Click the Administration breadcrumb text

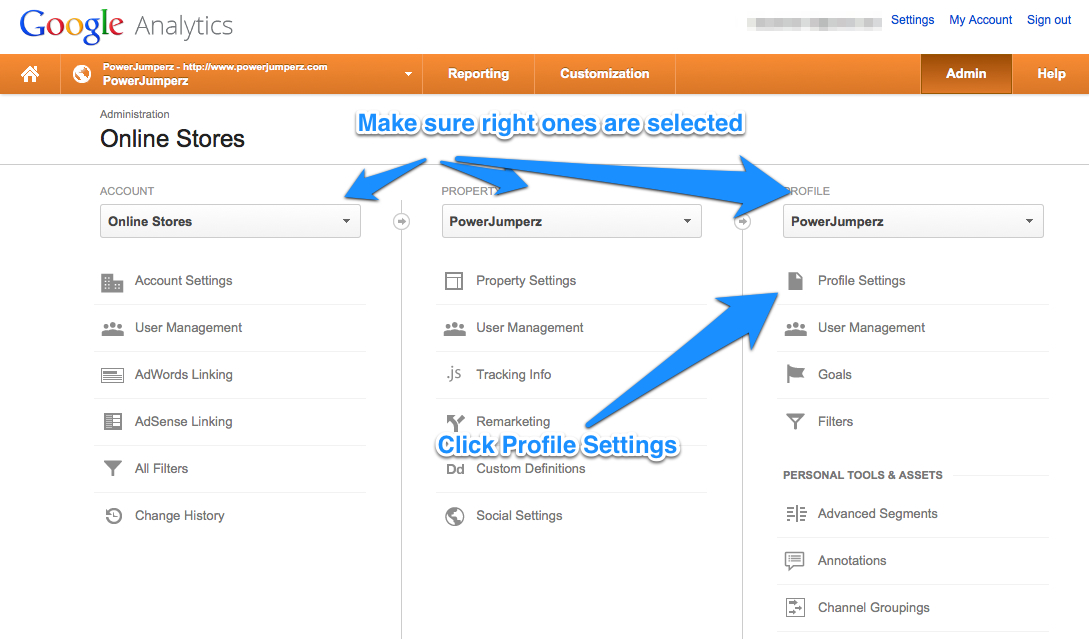135,114
